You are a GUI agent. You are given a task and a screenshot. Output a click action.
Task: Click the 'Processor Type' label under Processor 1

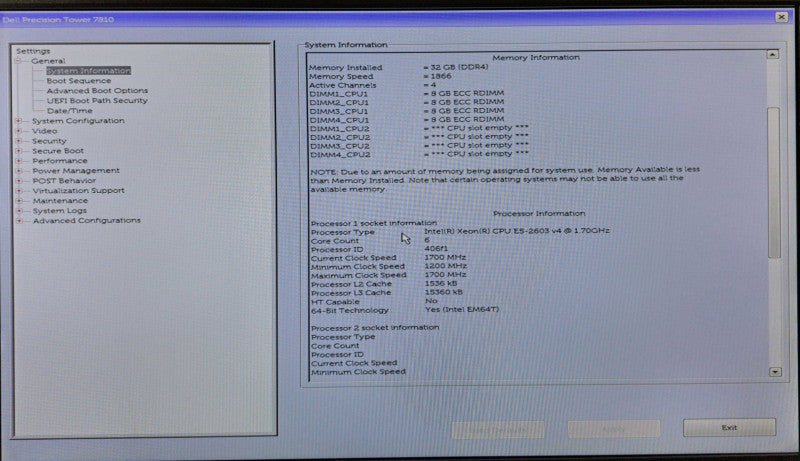click(343, 232)
